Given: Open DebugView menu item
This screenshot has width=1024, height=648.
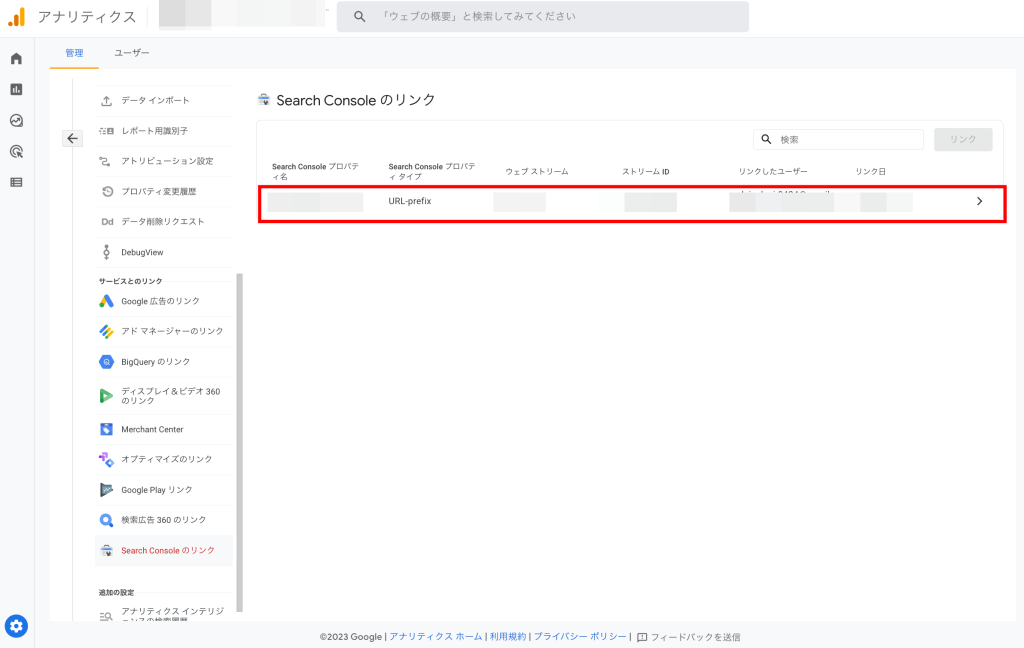Looking at the screenshot, I should pos(163,252).
